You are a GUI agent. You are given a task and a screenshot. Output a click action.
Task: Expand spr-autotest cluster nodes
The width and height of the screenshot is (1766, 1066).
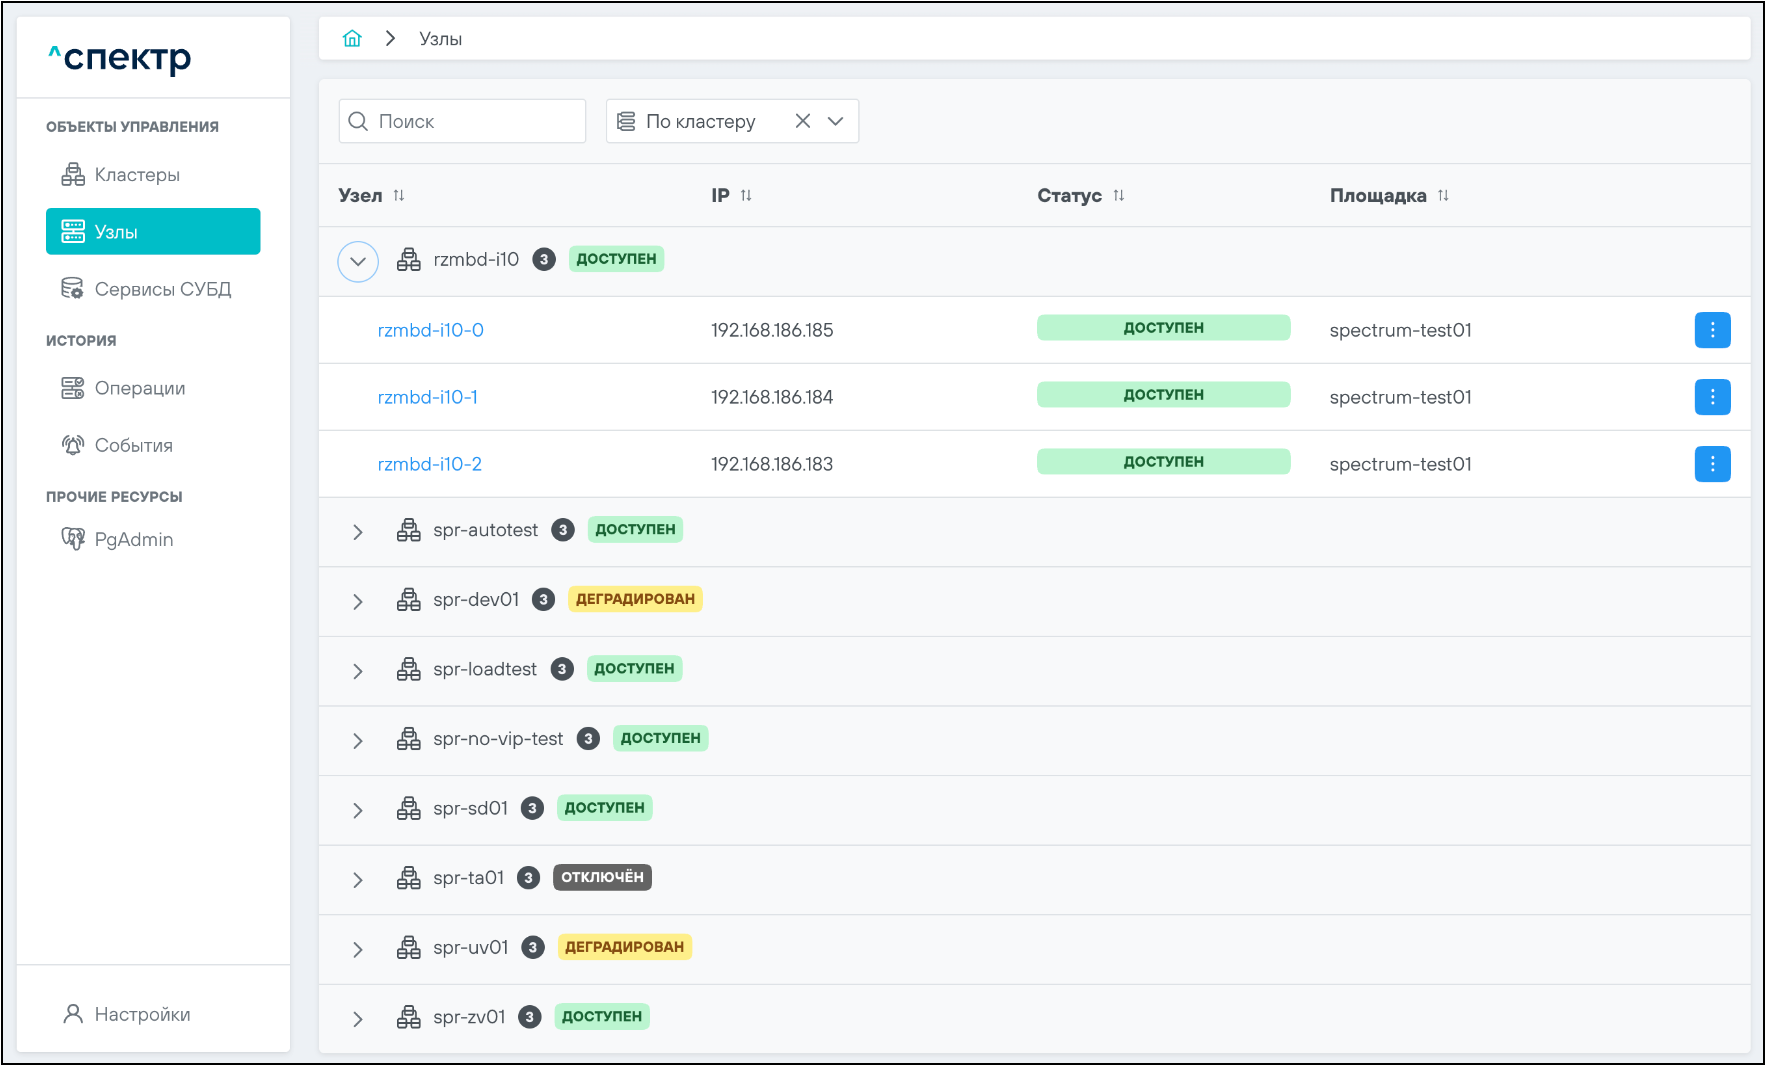point(358,532)
